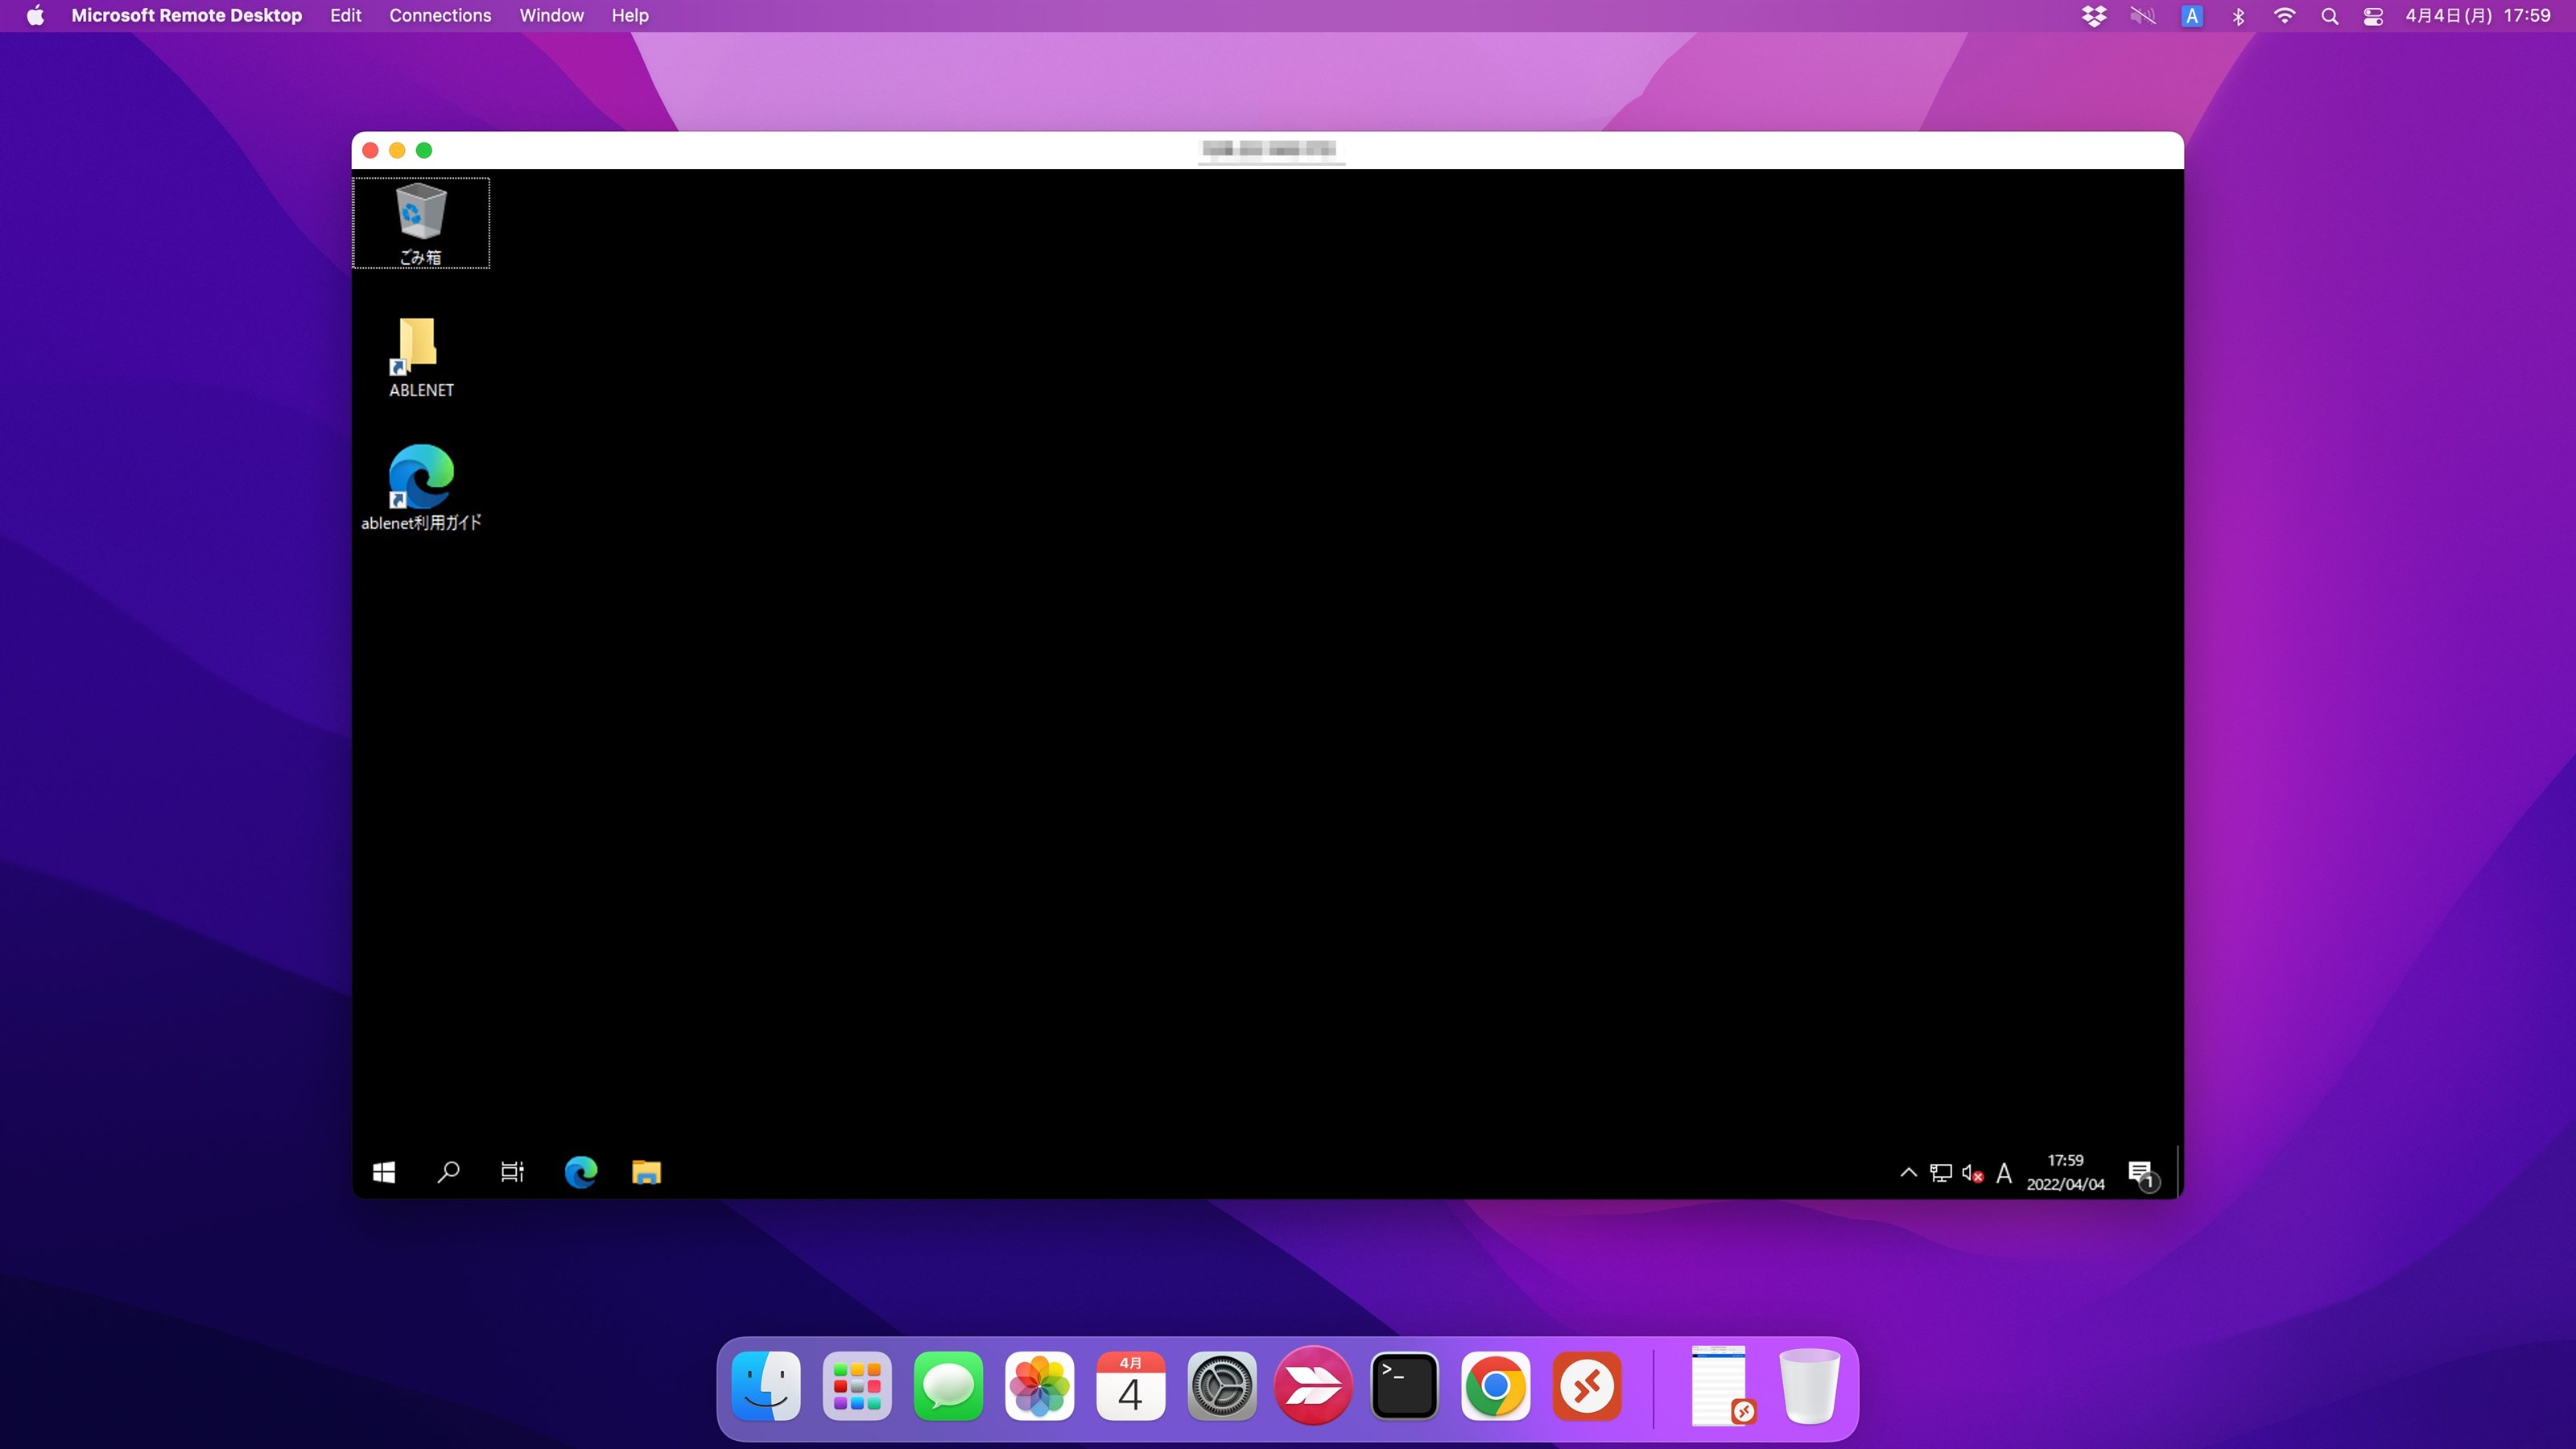The height and width of the screenshot is (1449, 2576).
Task: Open the Window menu
Action: pyautogui.click(x=551, y=16)
